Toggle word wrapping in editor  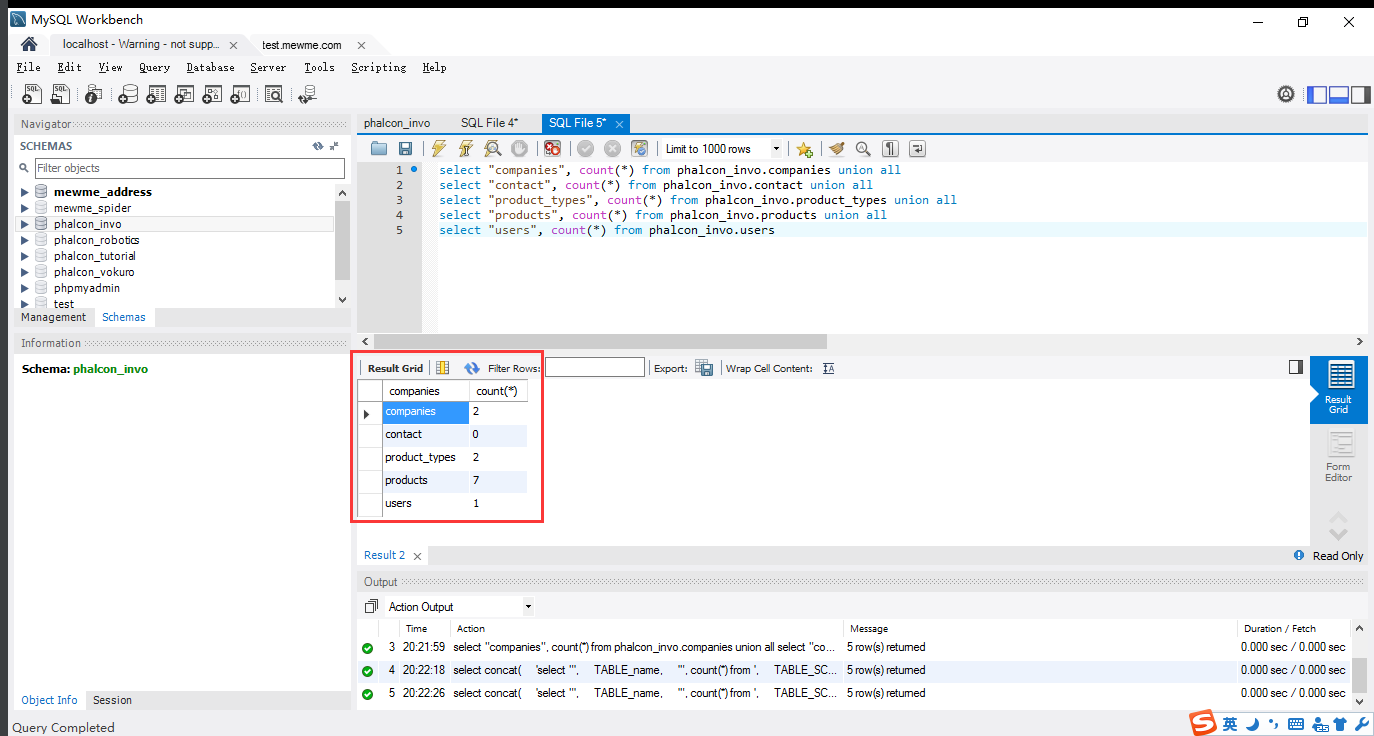(x=917, y=149)
